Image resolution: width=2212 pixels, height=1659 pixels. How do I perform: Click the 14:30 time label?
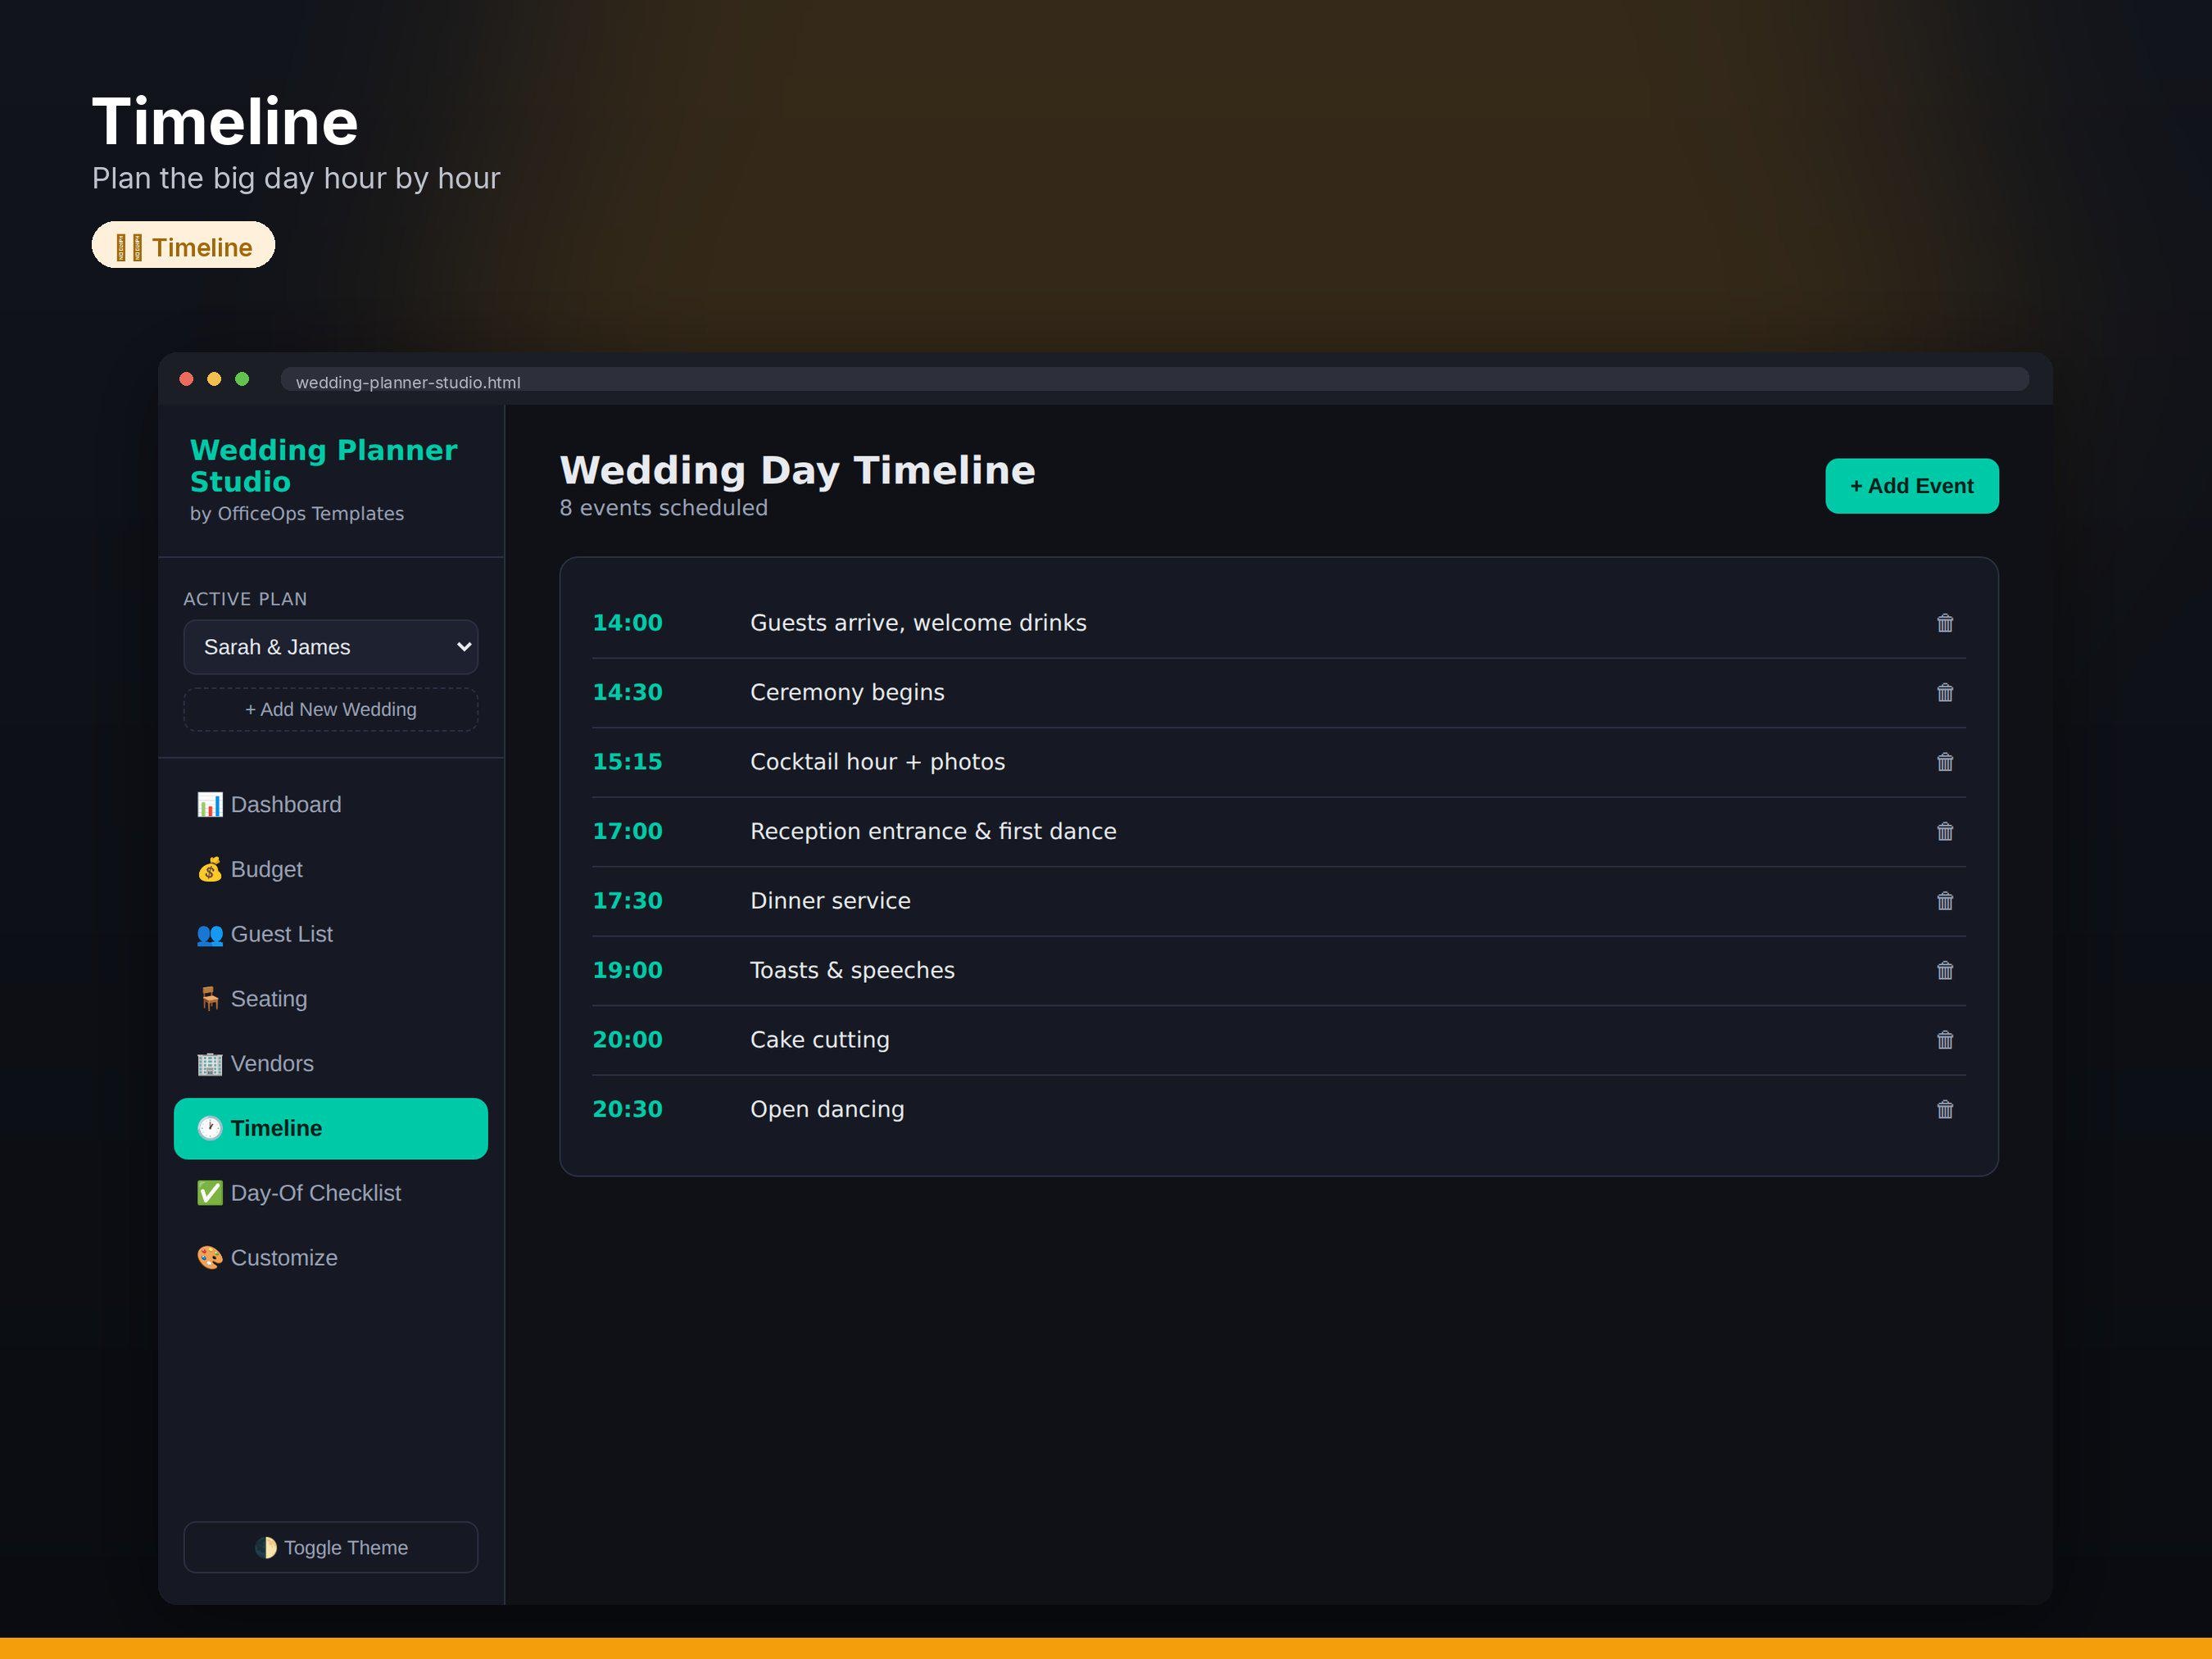pyautogui.click(x=627, y=692)
